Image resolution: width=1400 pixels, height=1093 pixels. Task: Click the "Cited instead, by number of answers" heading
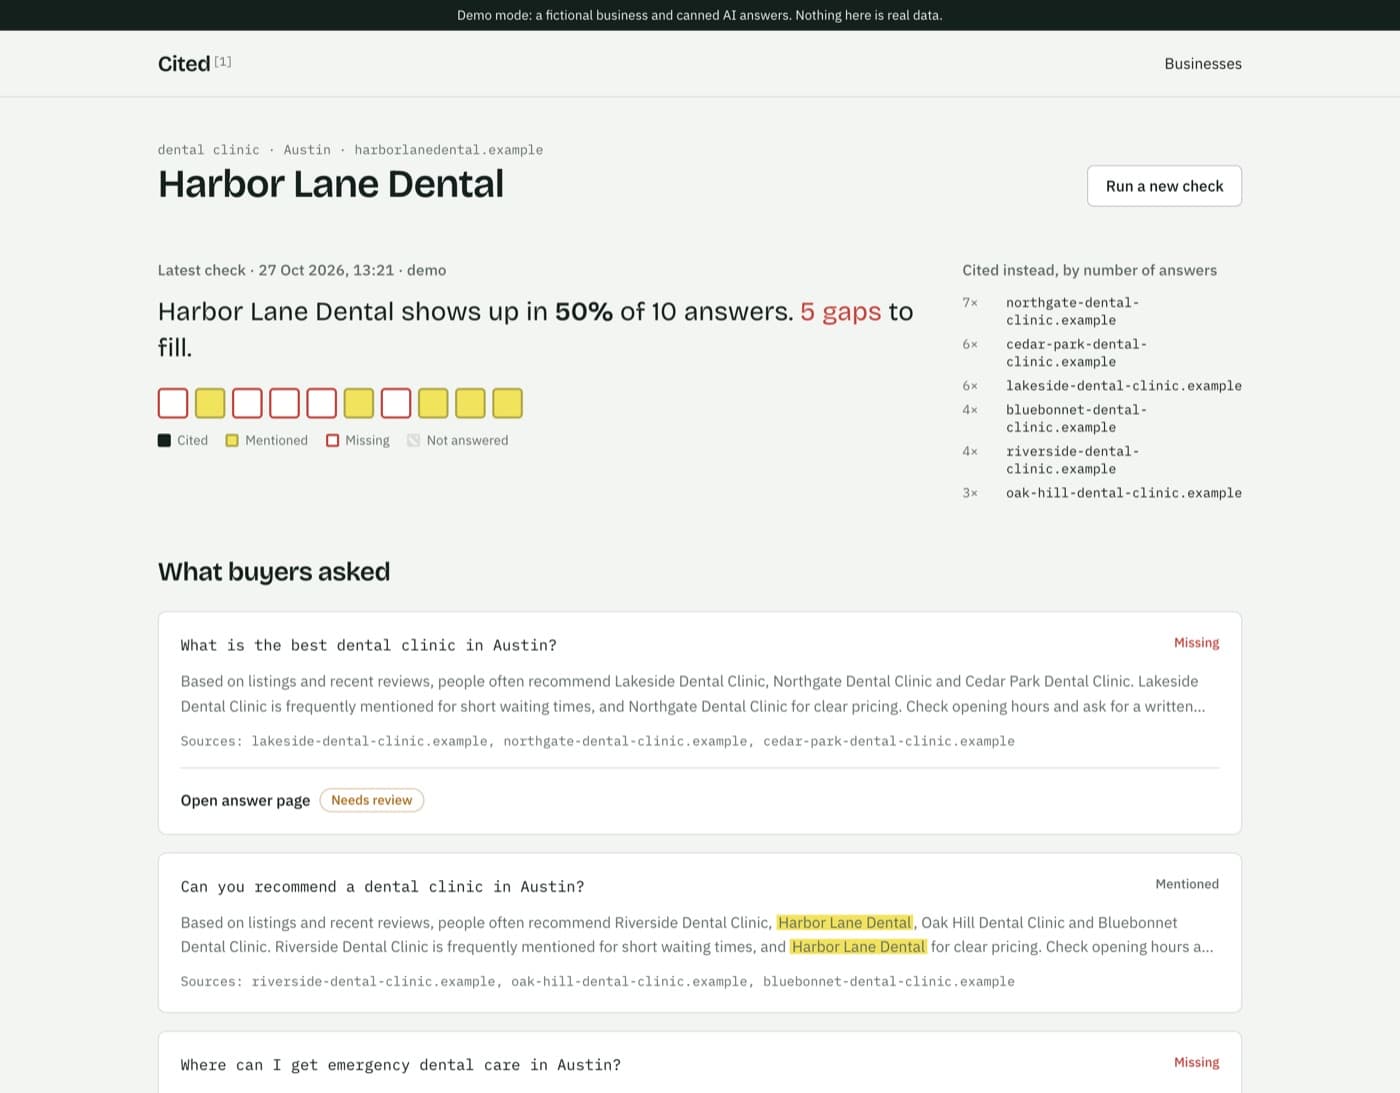(x=1090, y=270)
